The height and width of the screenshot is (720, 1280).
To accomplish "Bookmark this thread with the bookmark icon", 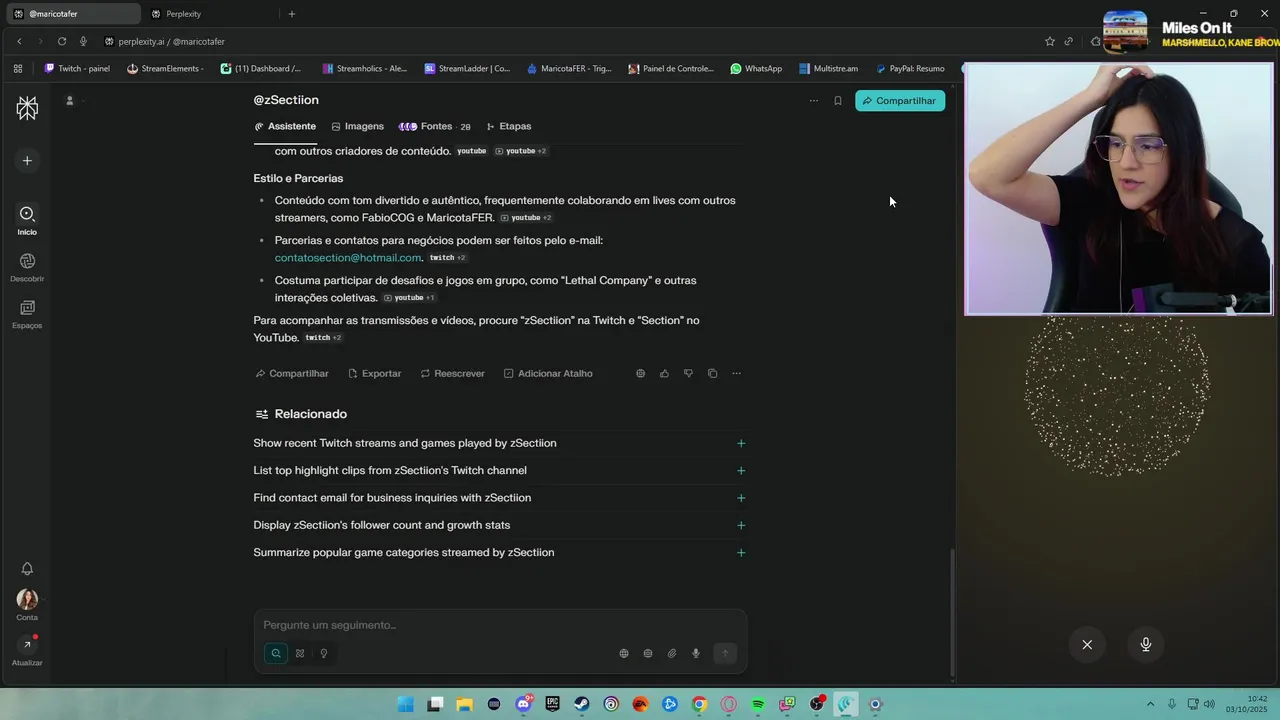I will click(838, 101).
